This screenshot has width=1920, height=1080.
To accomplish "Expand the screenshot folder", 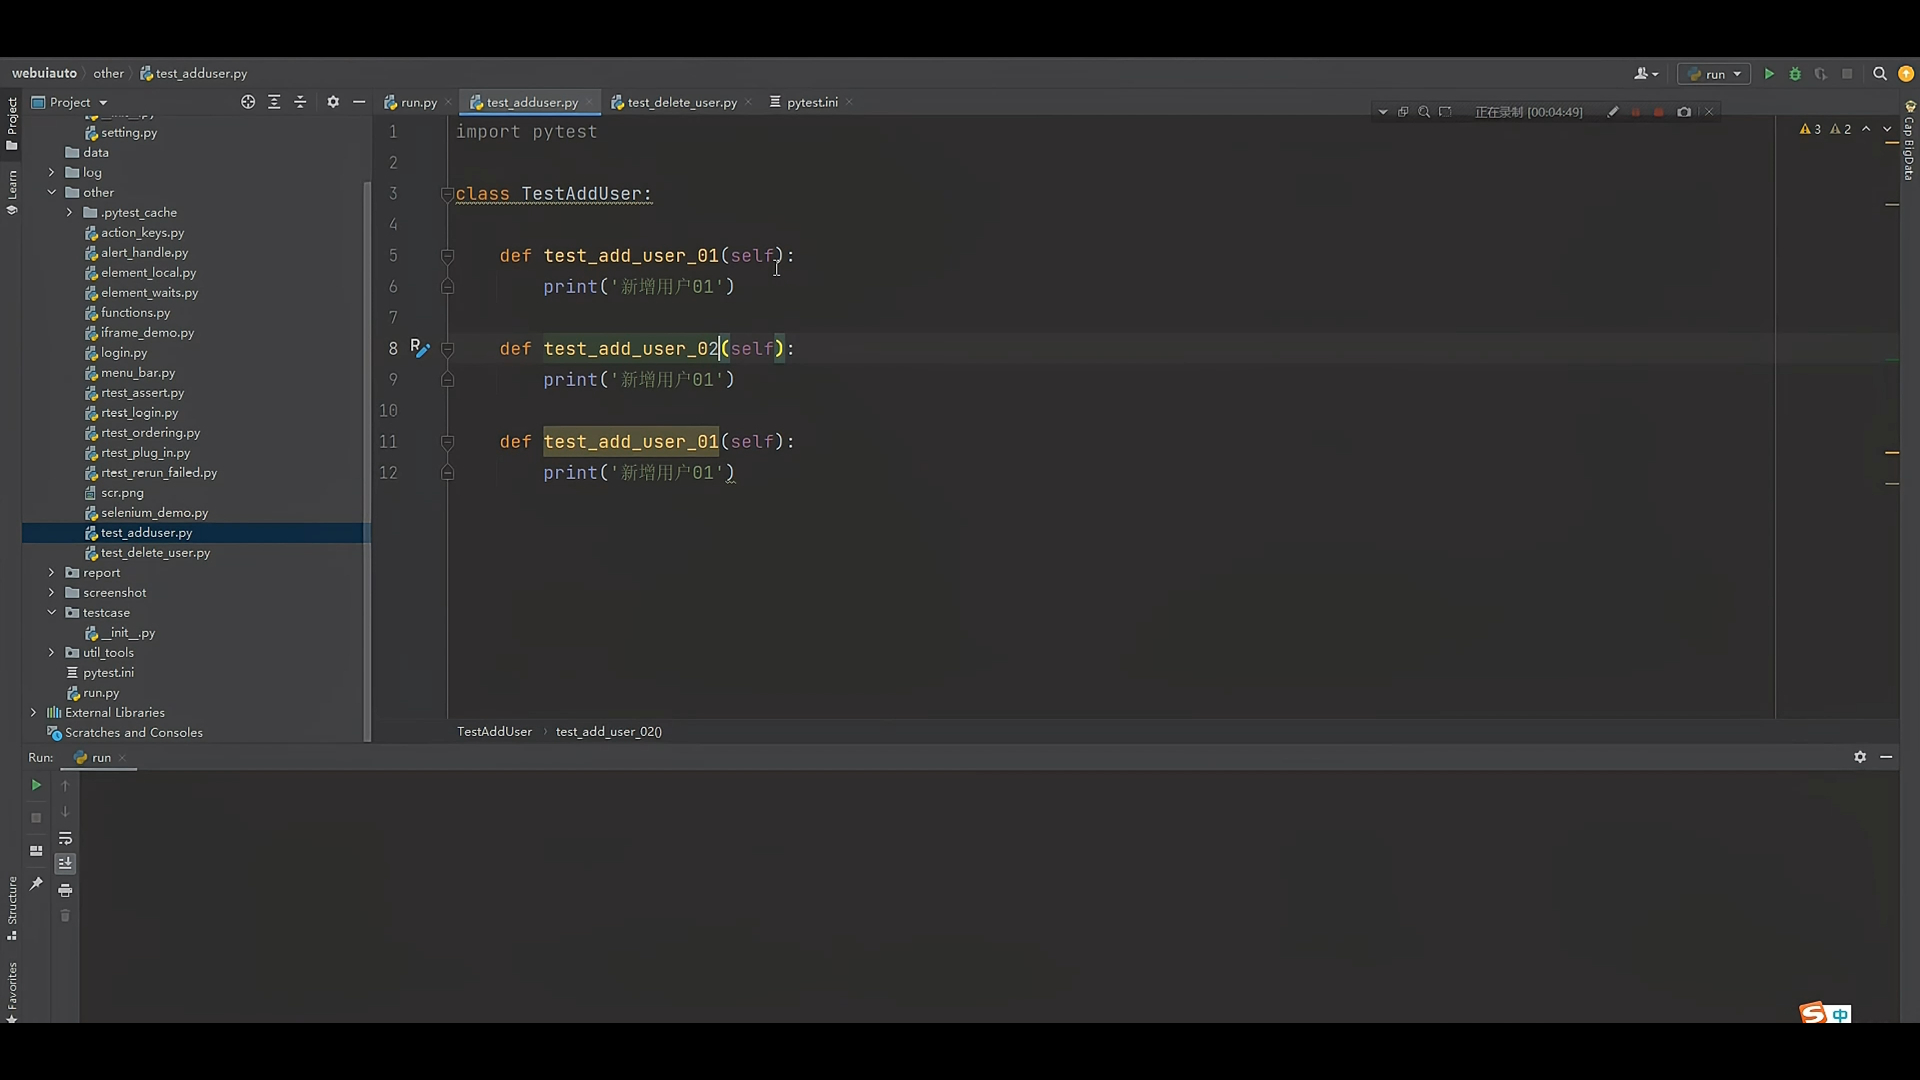I will [52, 592].
